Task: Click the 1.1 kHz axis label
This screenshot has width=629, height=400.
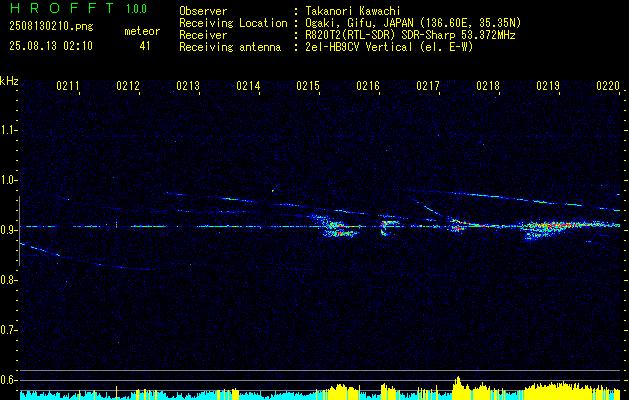Action: tap(9, 130)
